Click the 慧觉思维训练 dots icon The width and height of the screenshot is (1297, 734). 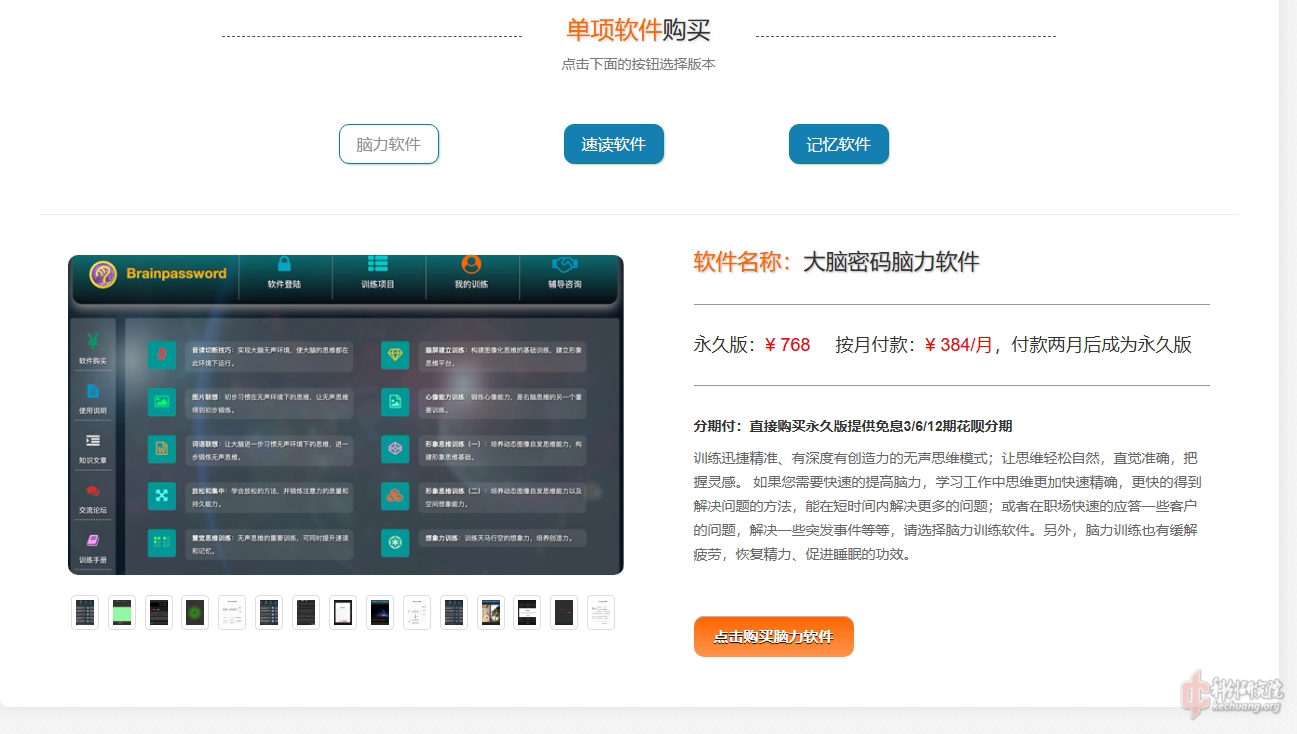pyautogui.click(x=161, y=542)
